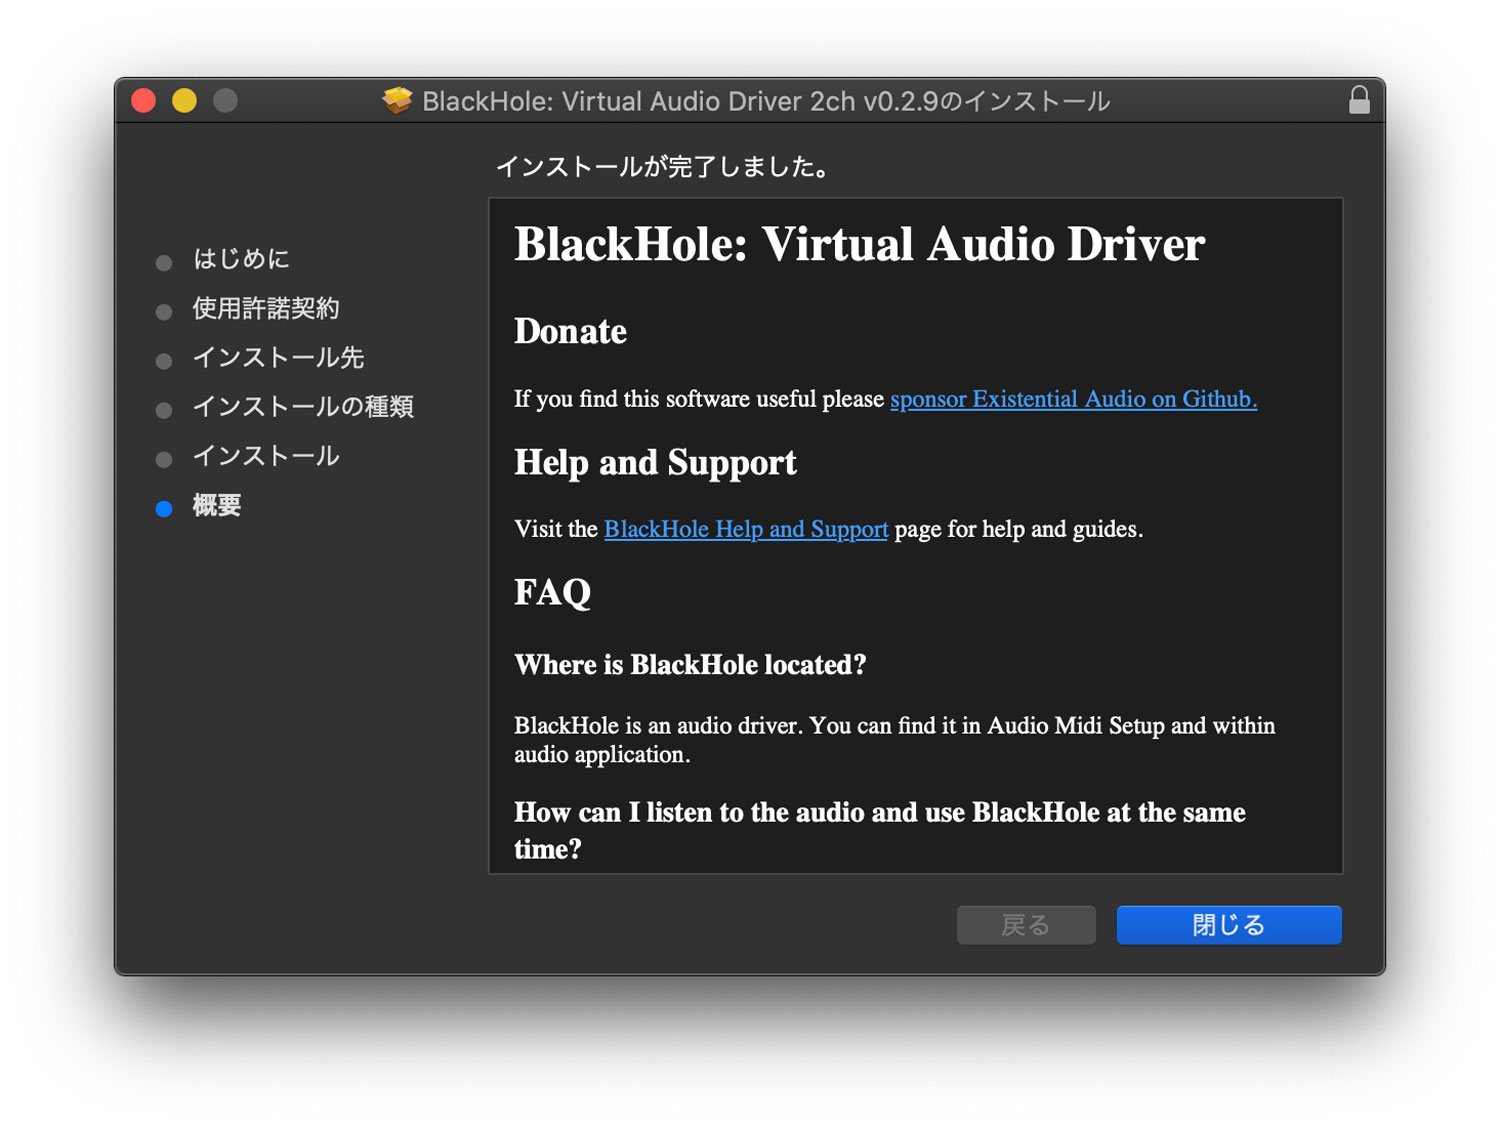
Task: Click the grey bullet next to インストール
Action: 164,460
